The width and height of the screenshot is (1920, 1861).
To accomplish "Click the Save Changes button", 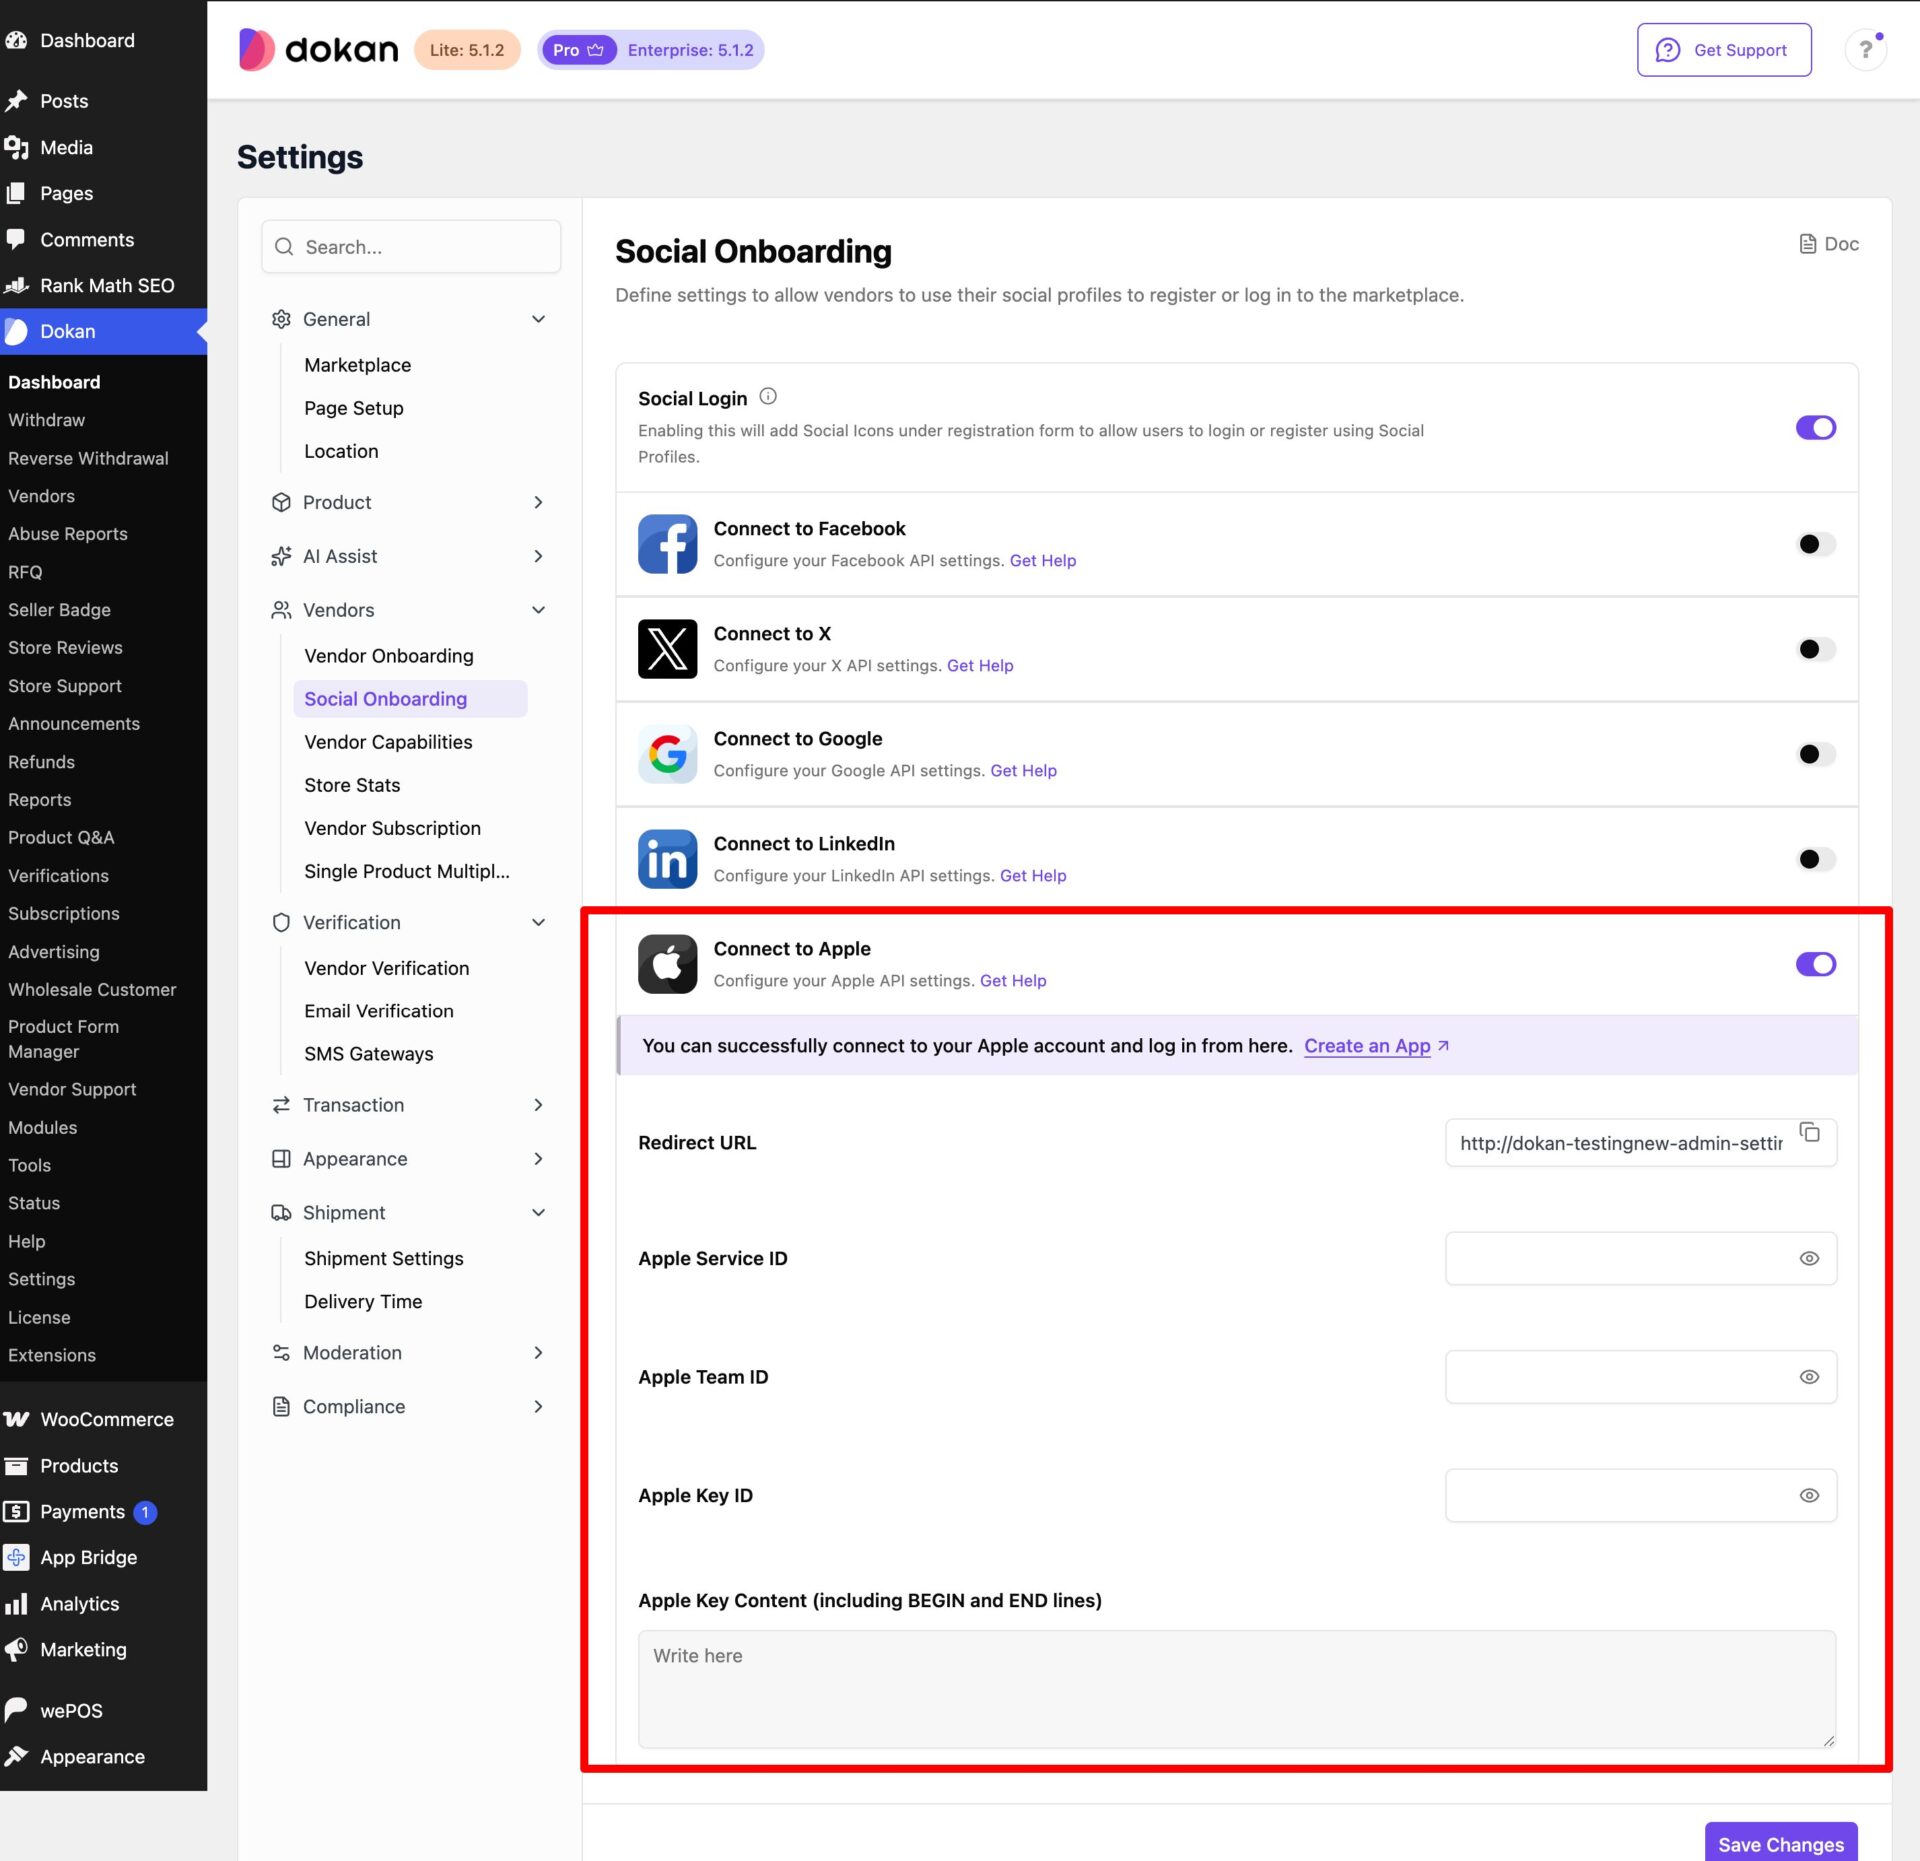I will pos(1781,1844).
